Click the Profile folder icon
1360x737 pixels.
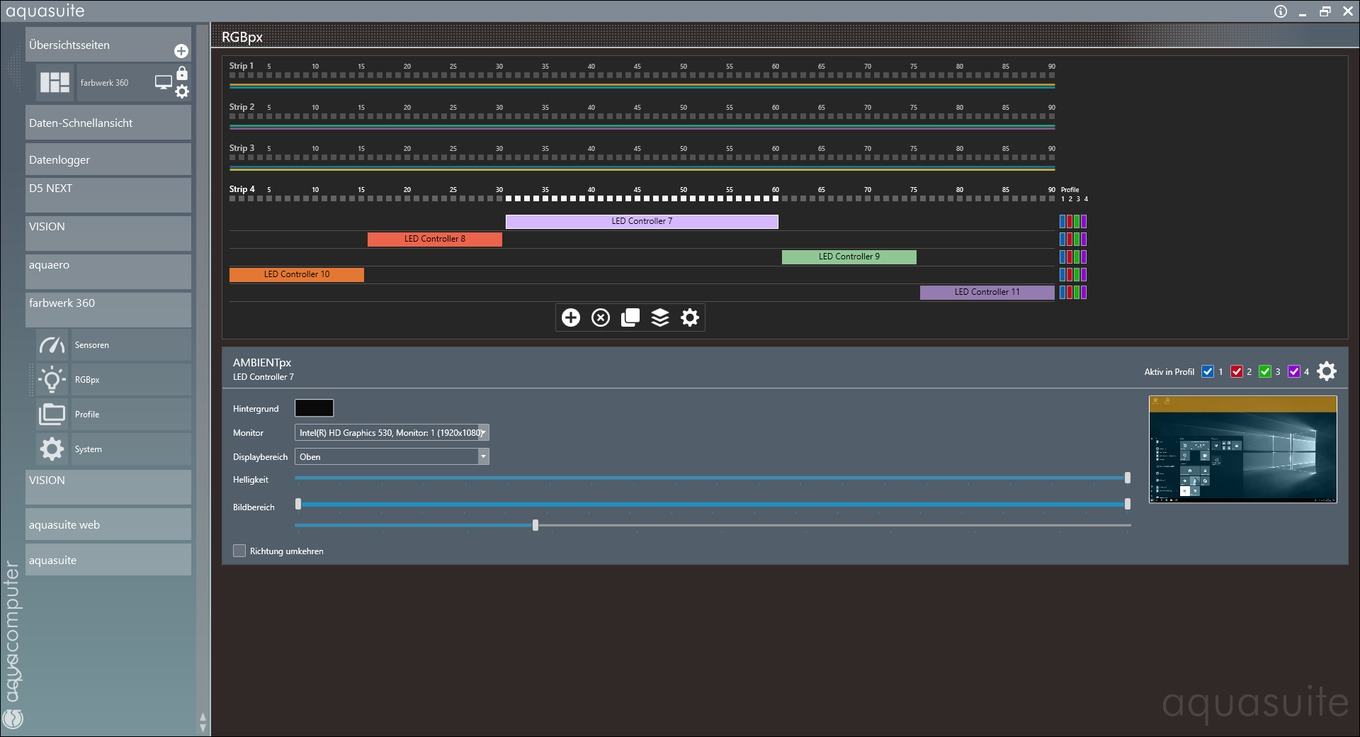tap(52, 414)
